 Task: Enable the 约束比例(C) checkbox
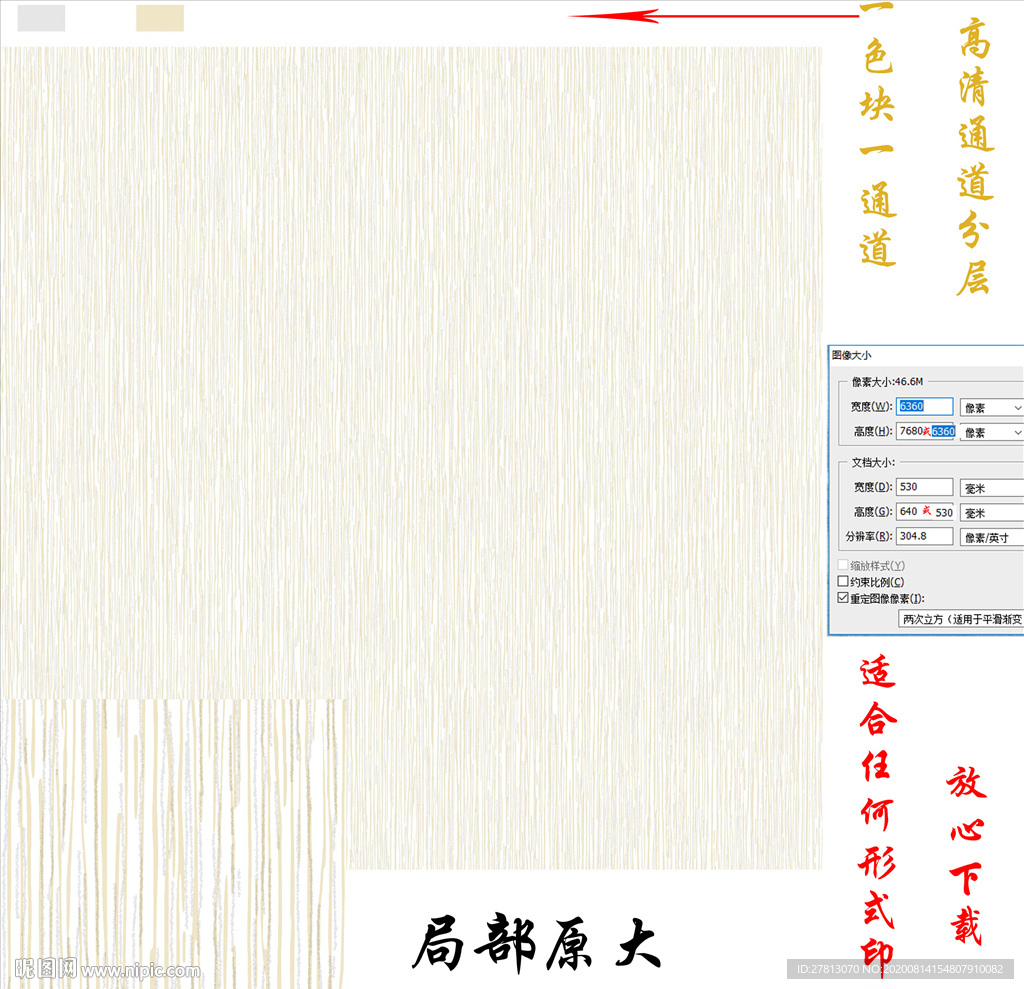coord(843,580)
